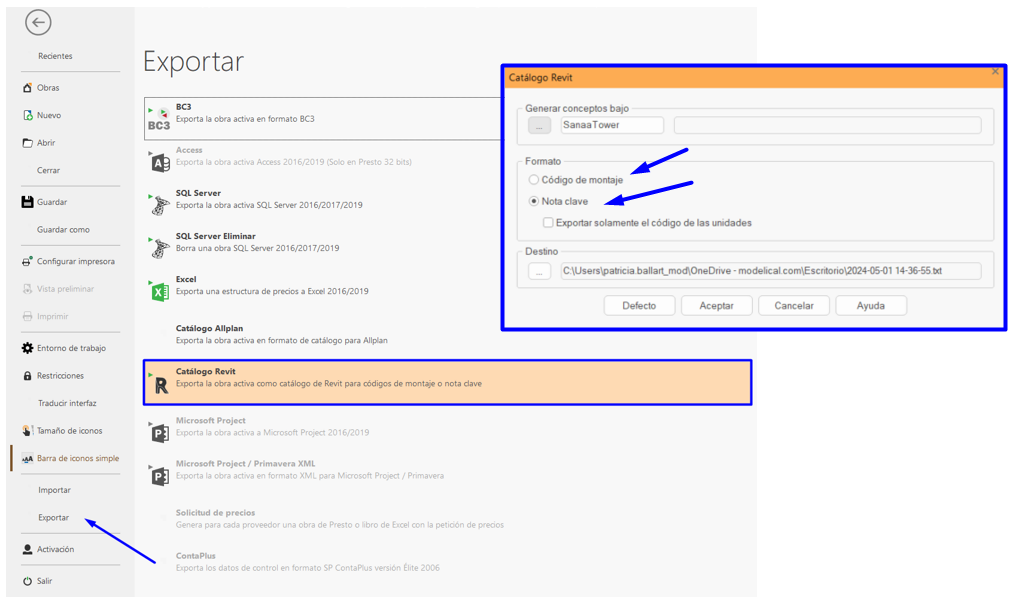Click the SanaaTower concept field
This screenshot has width=1013, height=607.
(x=612, y=125)
